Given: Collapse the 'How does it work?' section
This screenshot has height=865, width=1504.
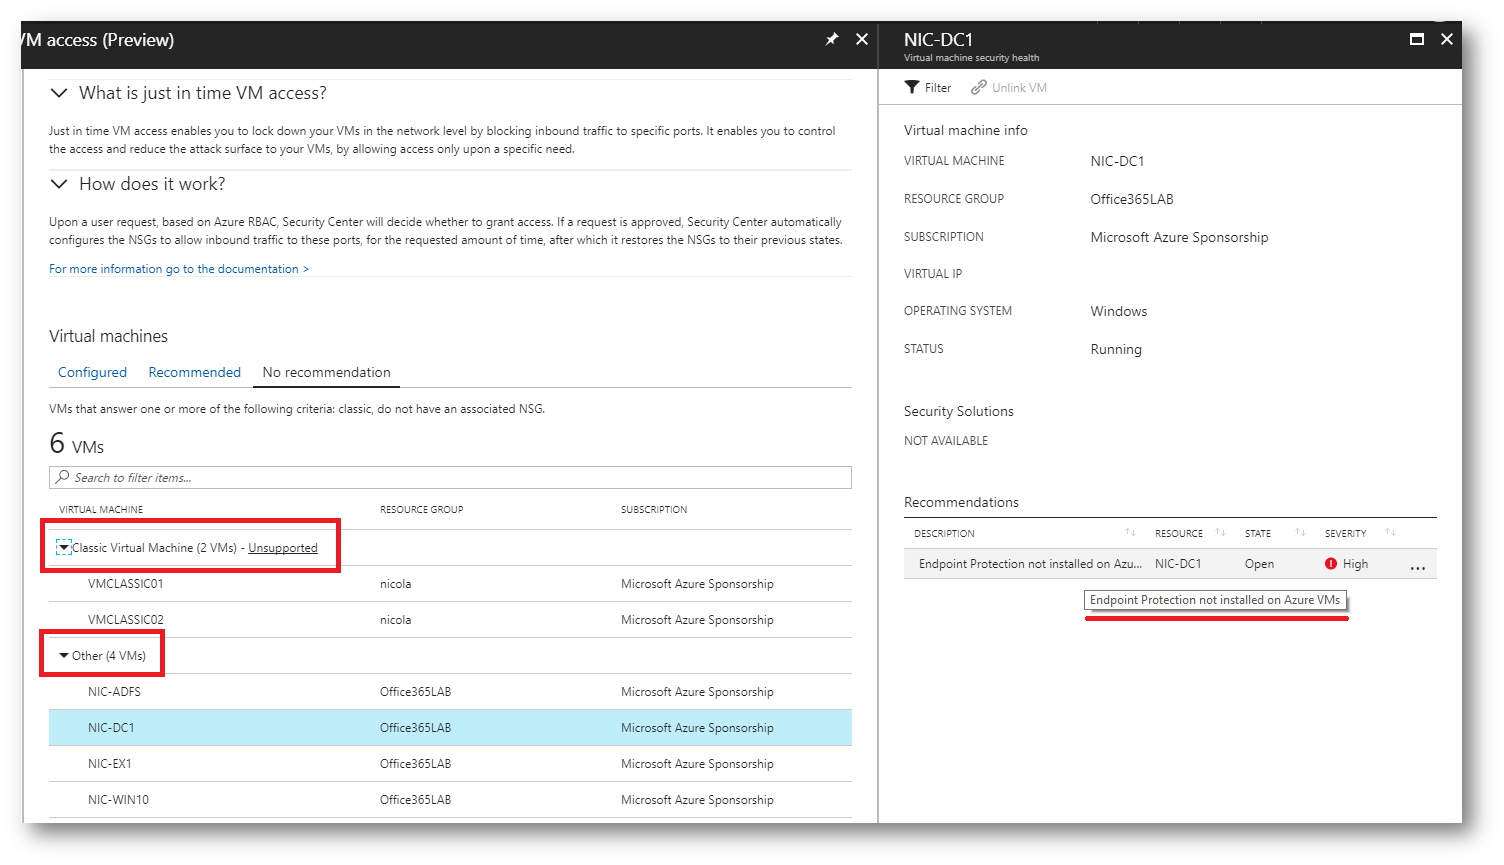Looking at the screenshot, I should click(x=59, y=184).
